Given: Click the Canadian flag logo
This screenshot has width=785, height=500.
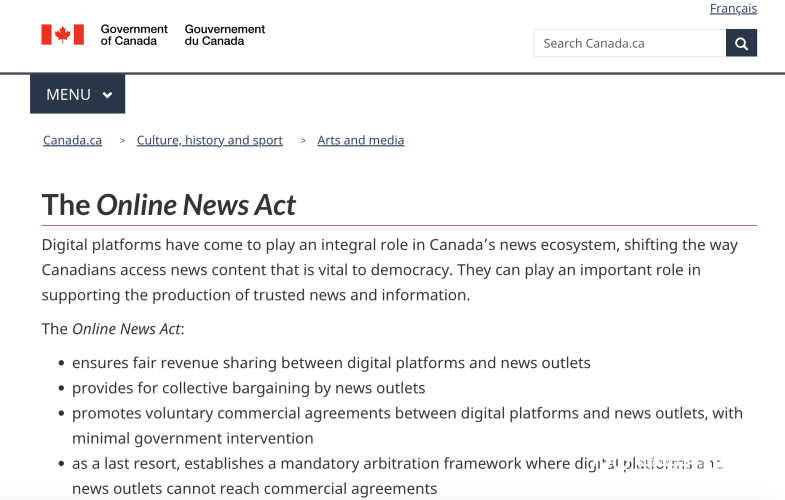Looking at the screenshot, I should (63, 35).
